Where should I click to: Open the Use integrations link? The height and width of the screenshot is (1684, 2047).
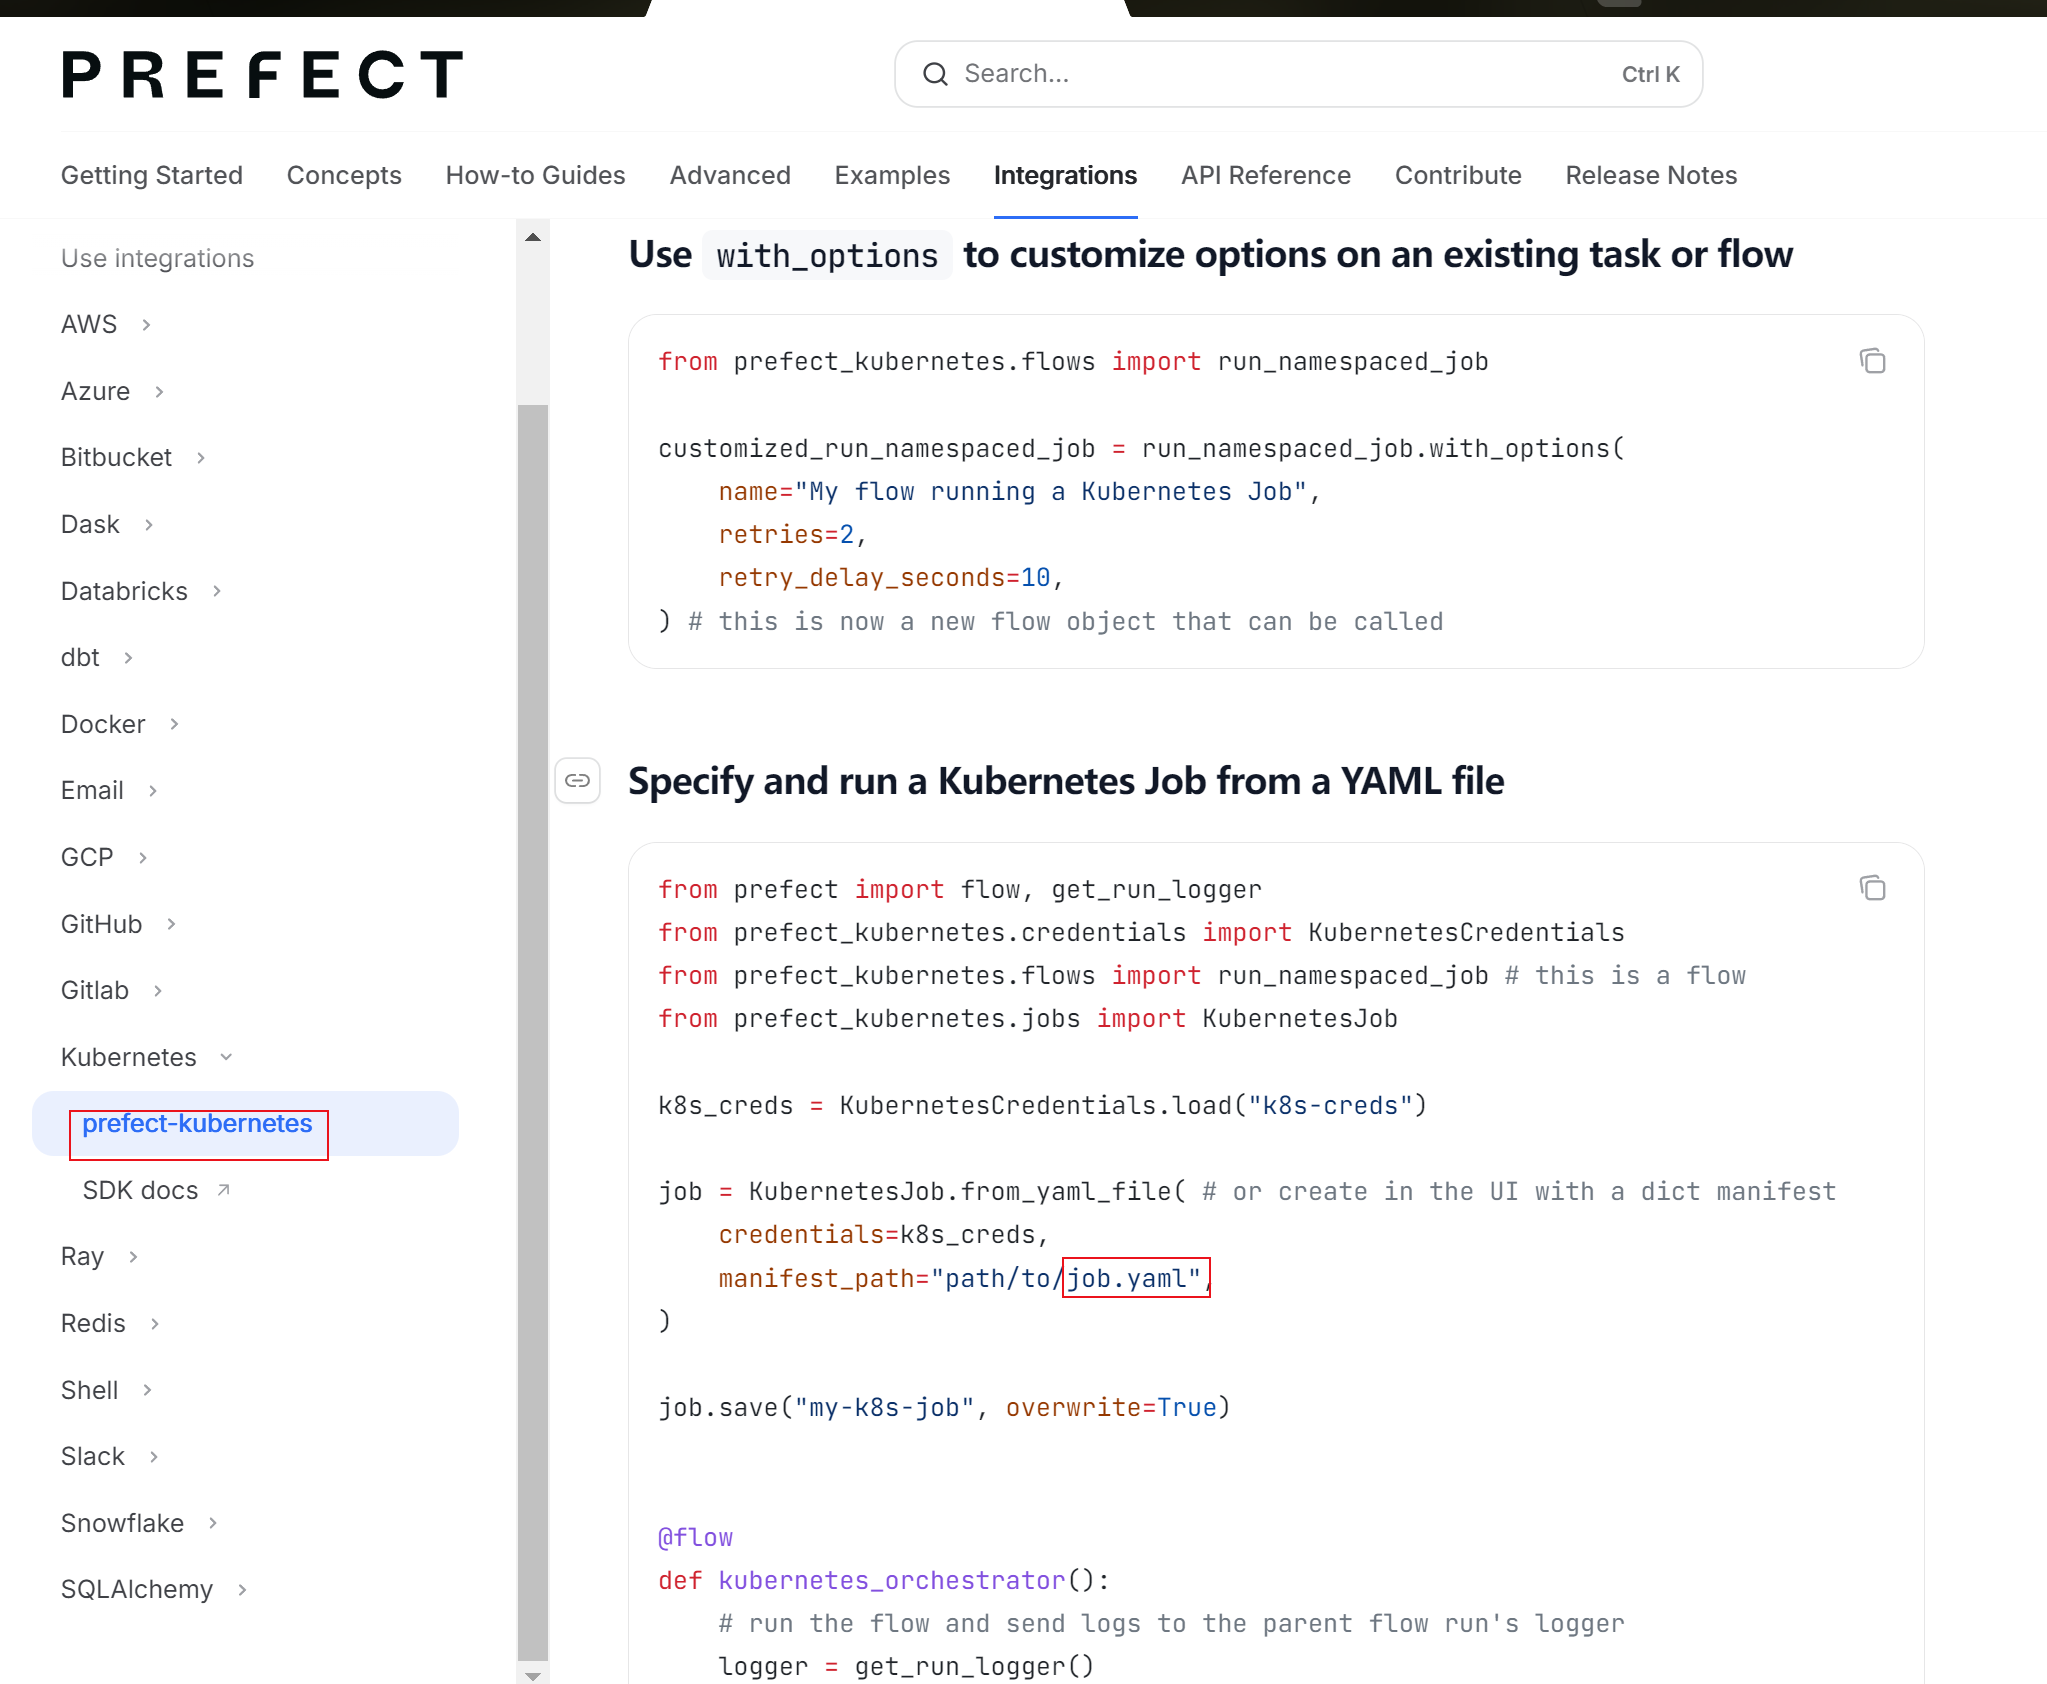click(x=158, y=258)
